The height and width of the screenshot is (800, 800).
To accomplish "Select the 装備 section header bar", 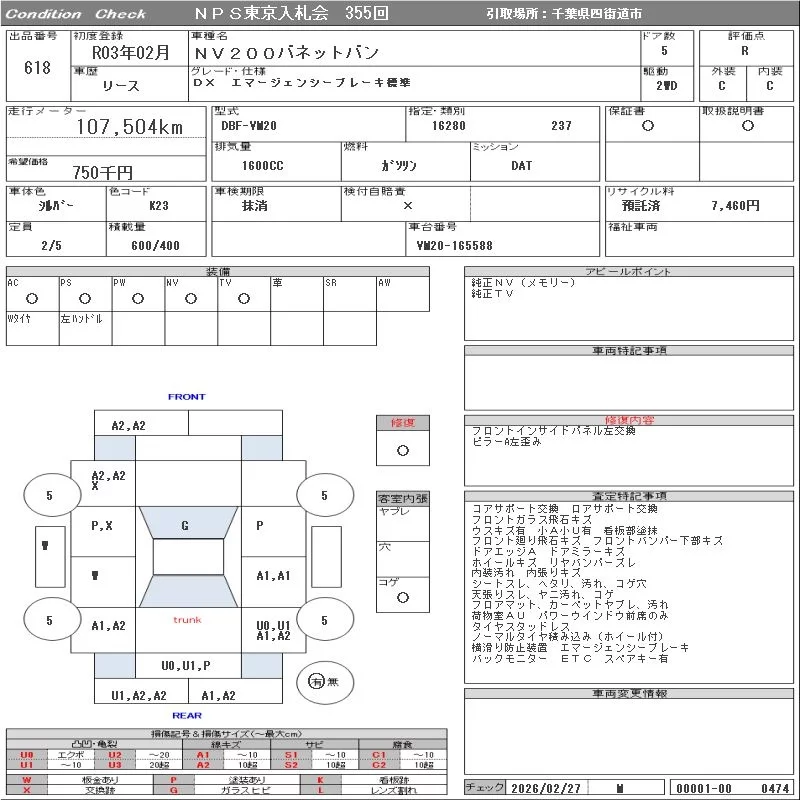I will click(218, 272).
